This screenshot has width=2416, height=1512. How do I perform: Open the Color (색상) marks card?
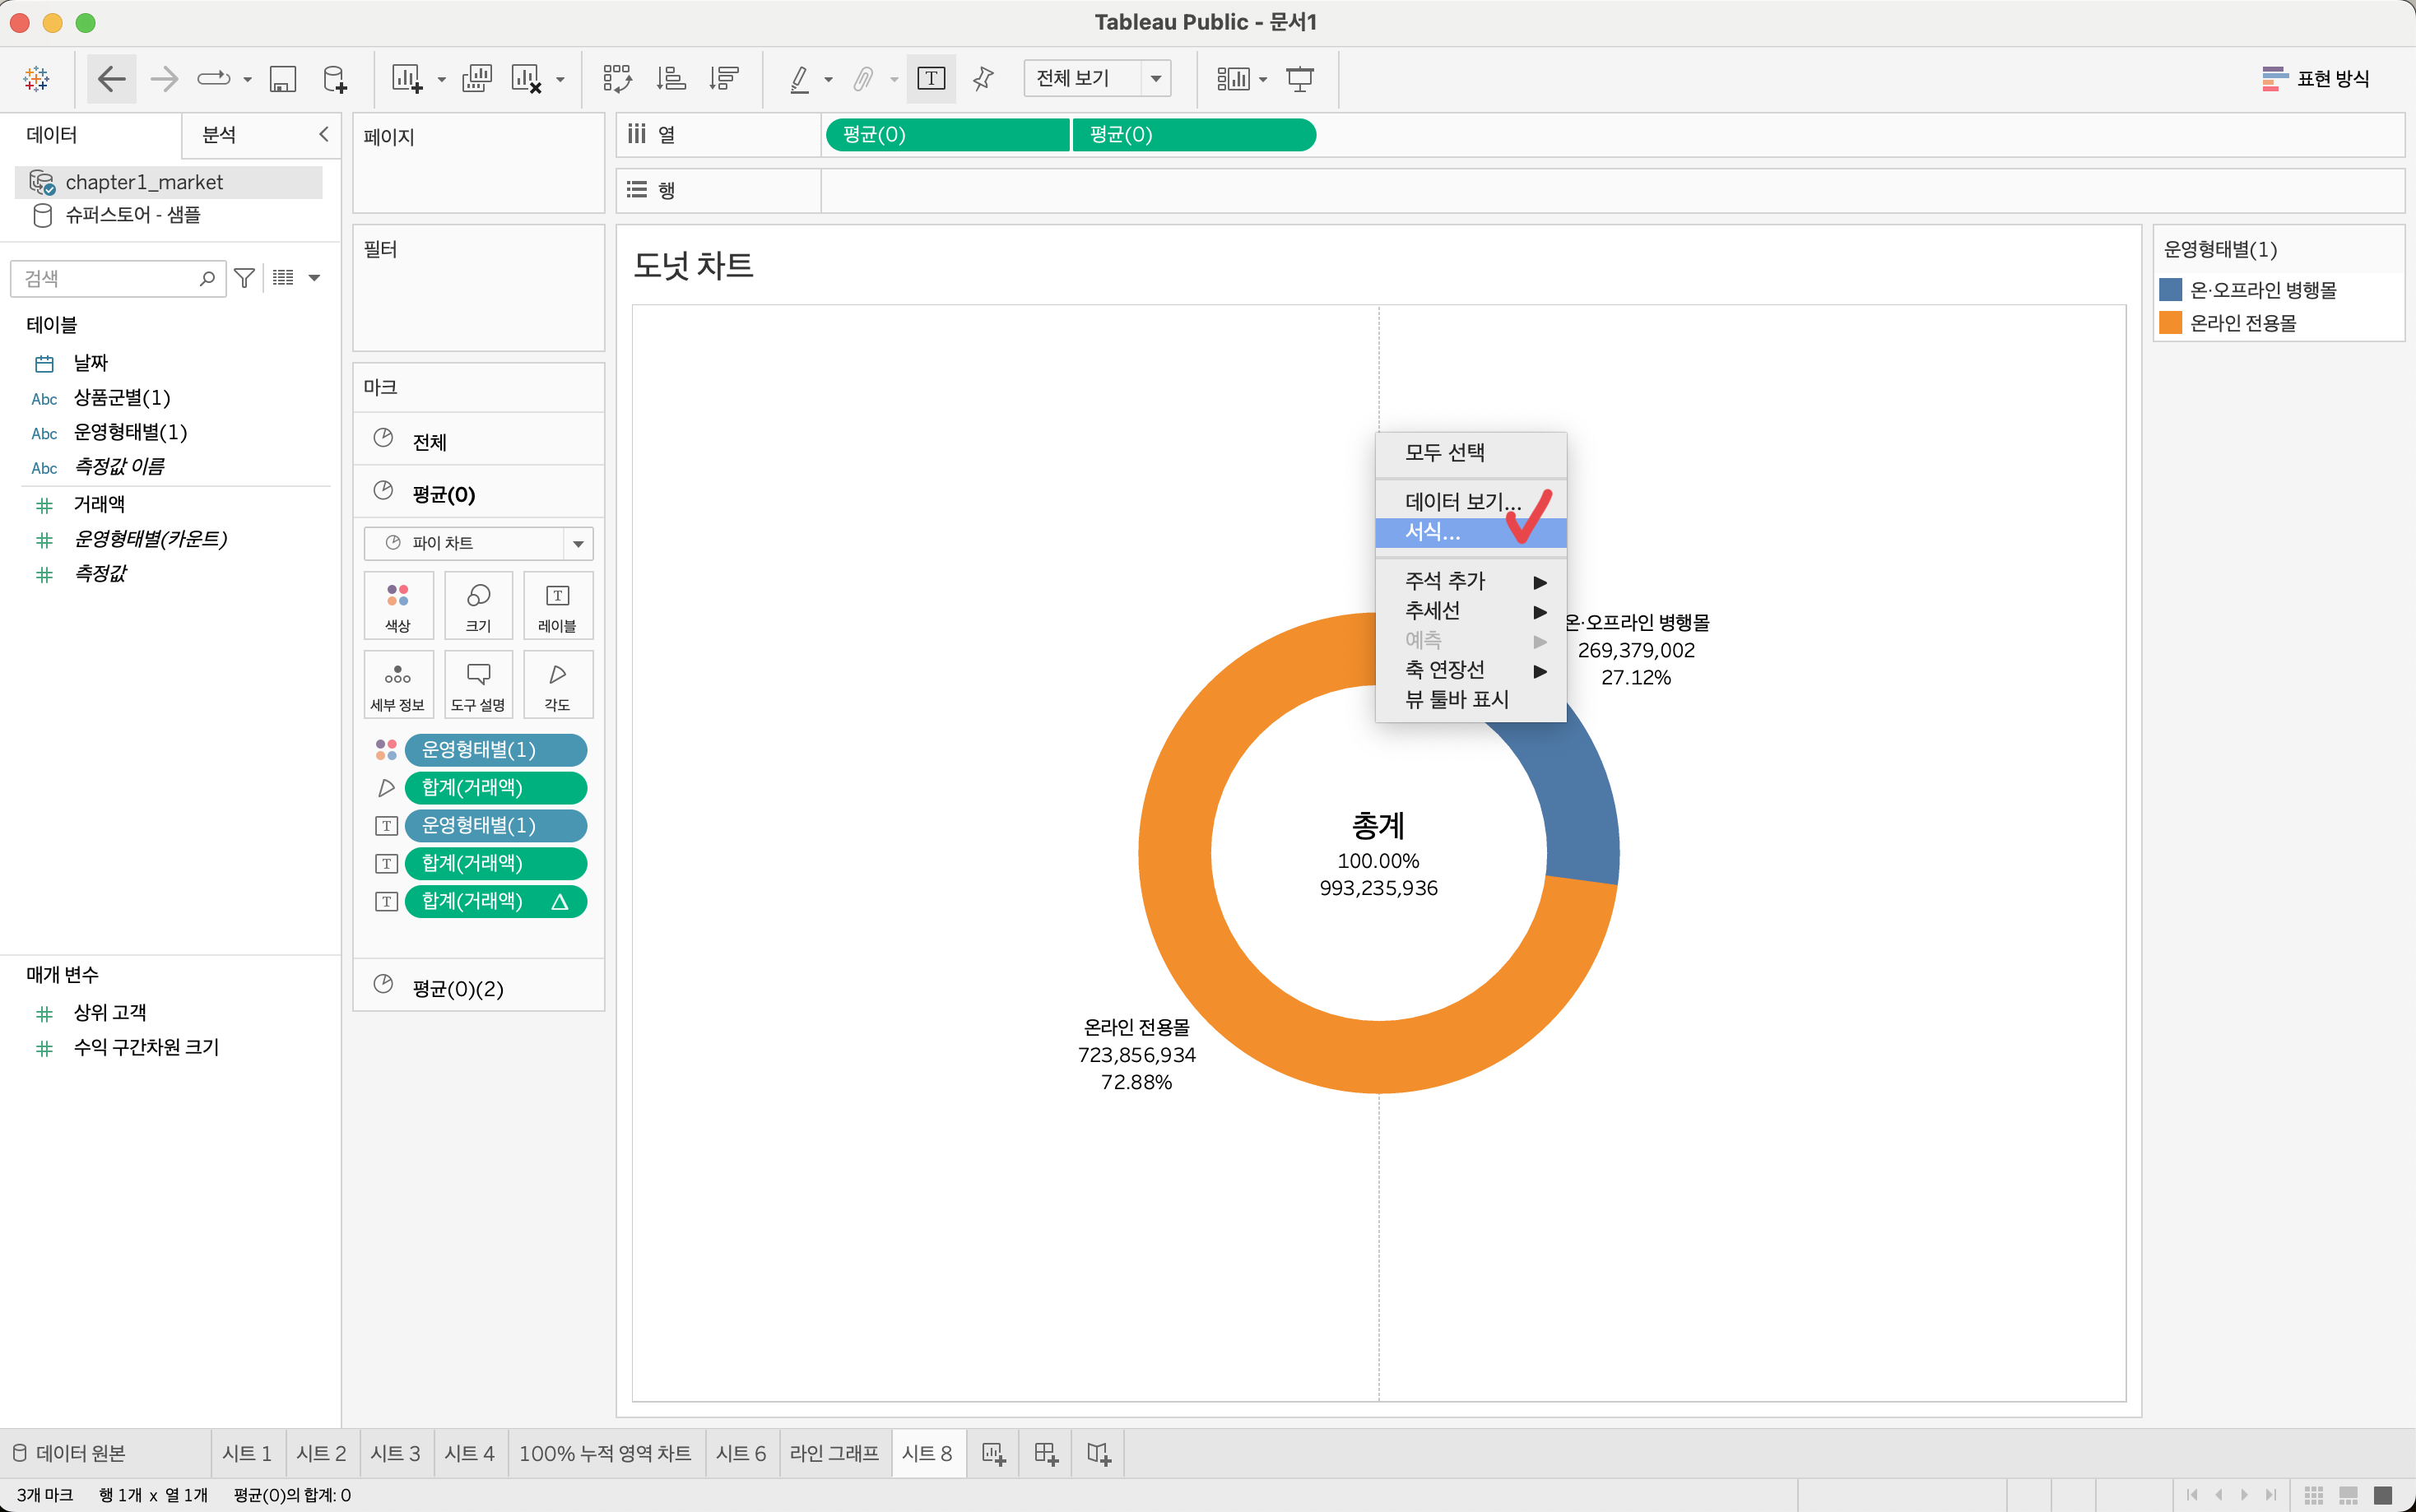(x=398, y=605)
